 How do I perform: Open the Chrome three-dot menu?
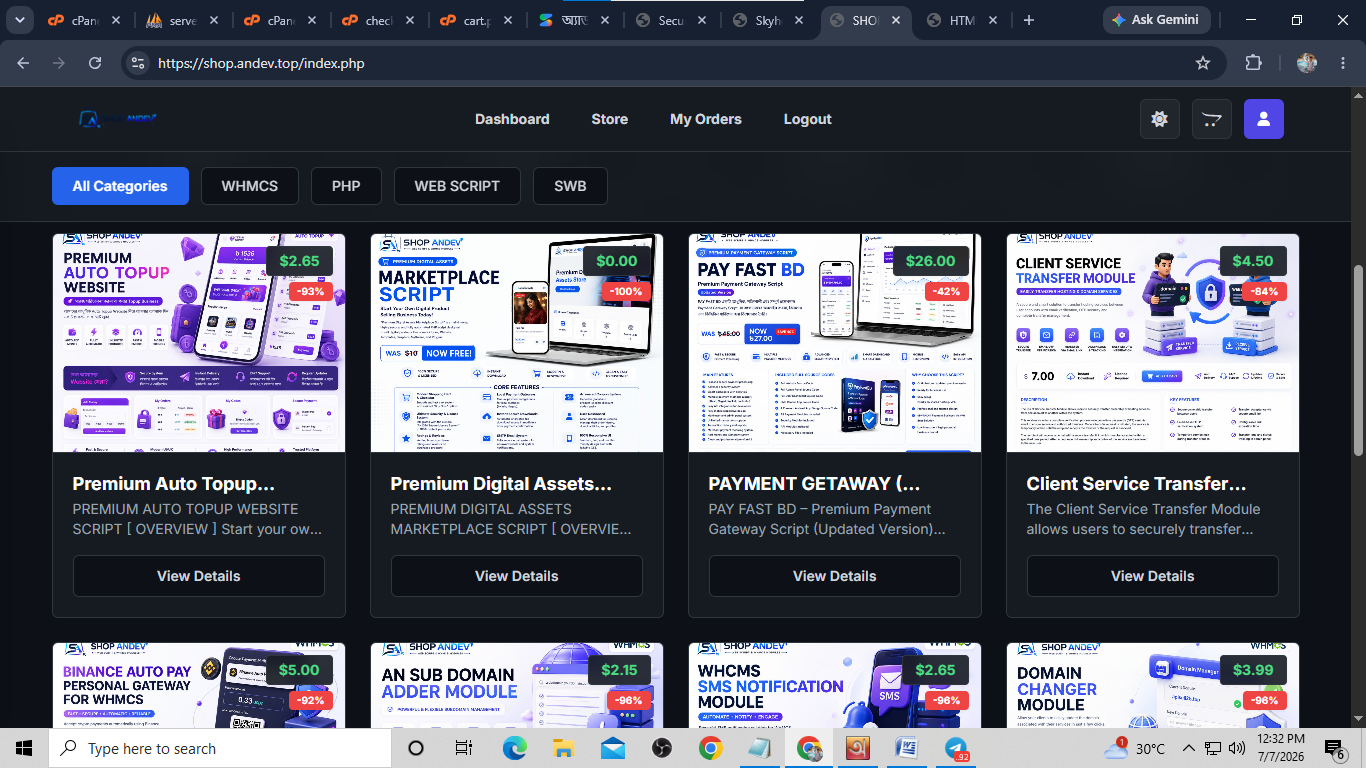(1342, 63)
